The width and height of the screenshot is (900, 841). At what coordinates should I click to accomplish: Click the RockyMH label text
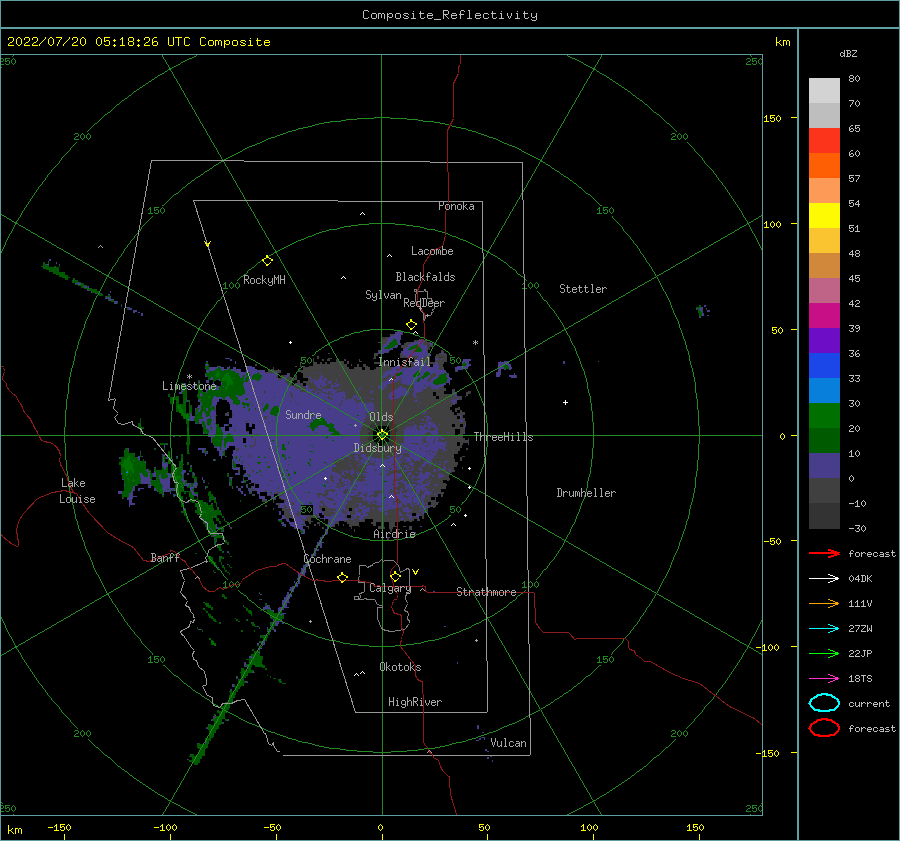coord(264,280)
